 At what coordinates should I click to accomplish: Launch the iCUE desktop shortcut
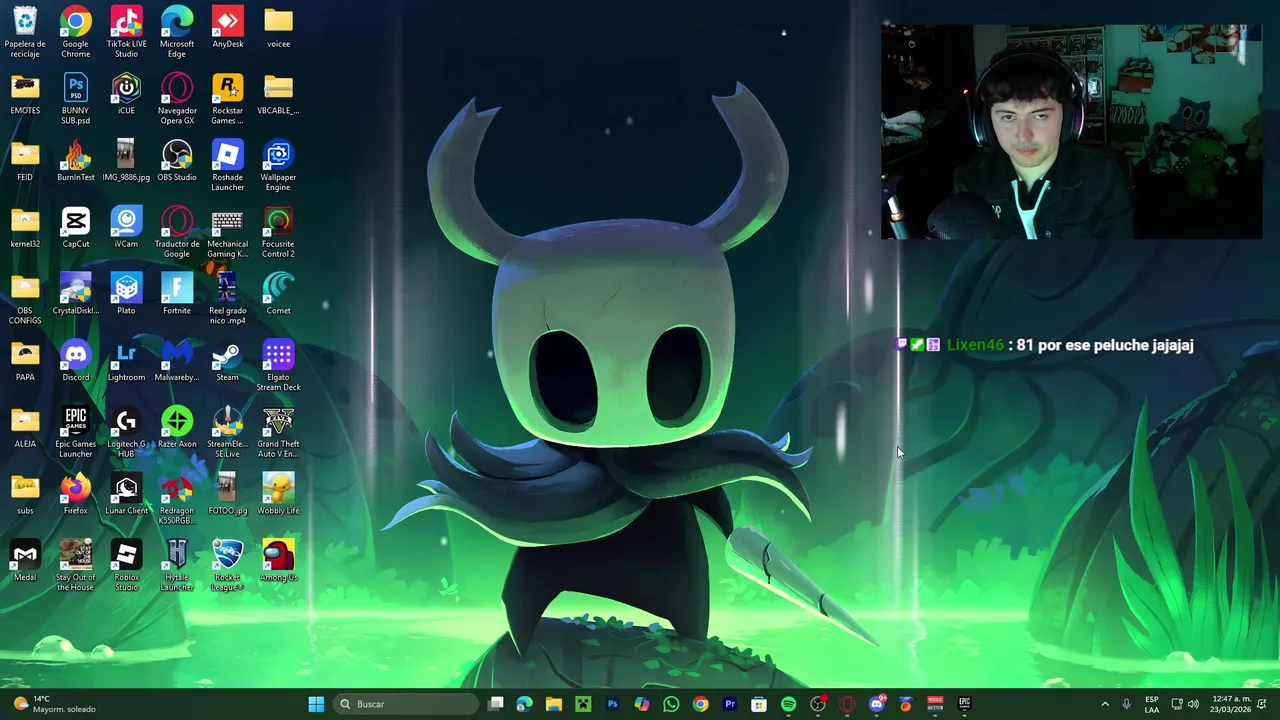point(126,95)
